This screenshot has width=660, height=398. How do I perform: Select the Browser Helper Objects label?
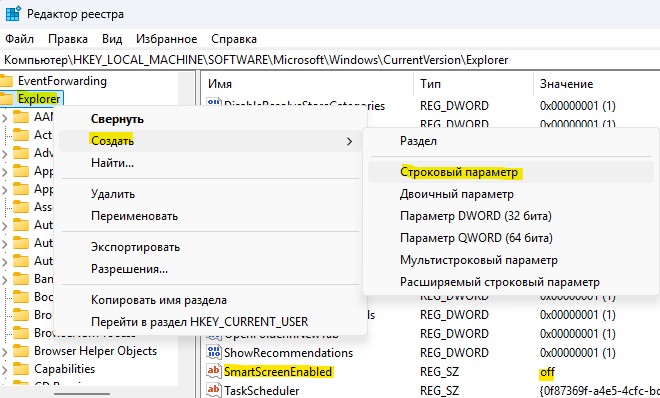[x=96, y=351]
